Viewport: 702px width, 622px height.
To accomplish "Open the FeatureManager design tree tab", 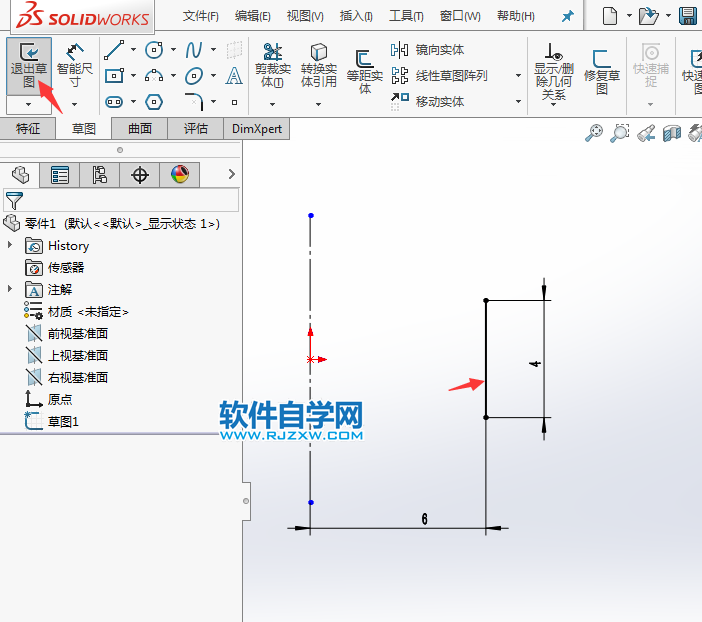I will click(20, 175).
